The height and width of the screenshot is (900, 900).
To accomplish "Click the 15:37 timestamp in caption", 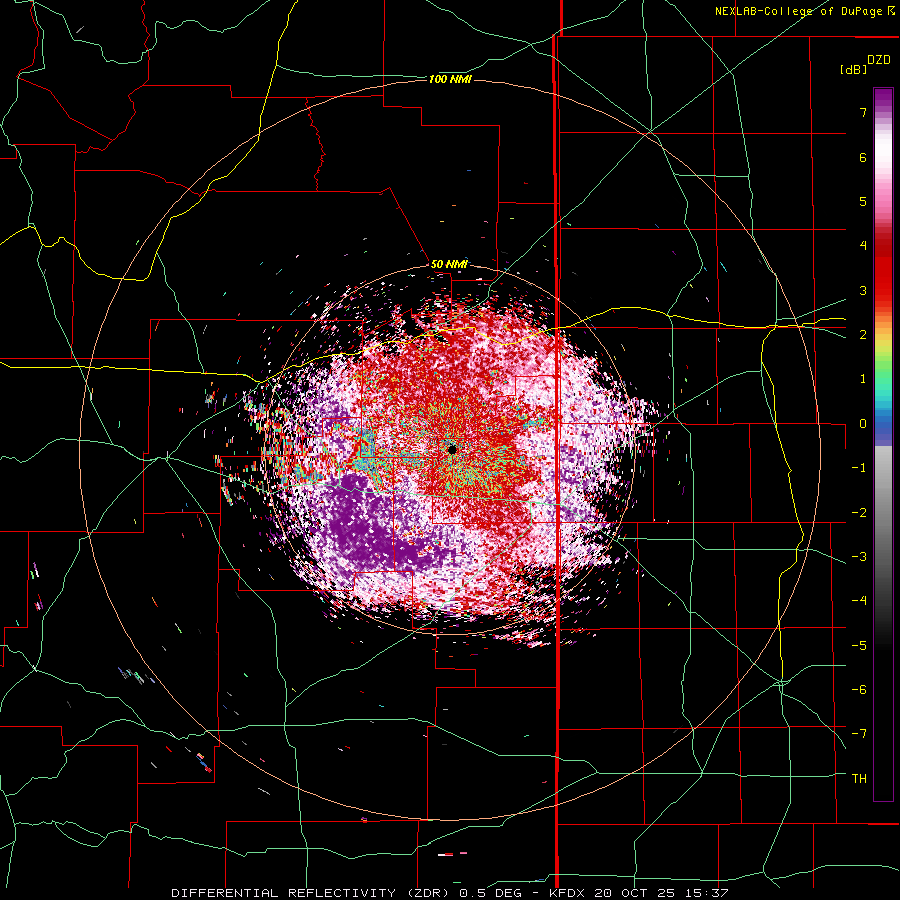I will tap(708, 893).
